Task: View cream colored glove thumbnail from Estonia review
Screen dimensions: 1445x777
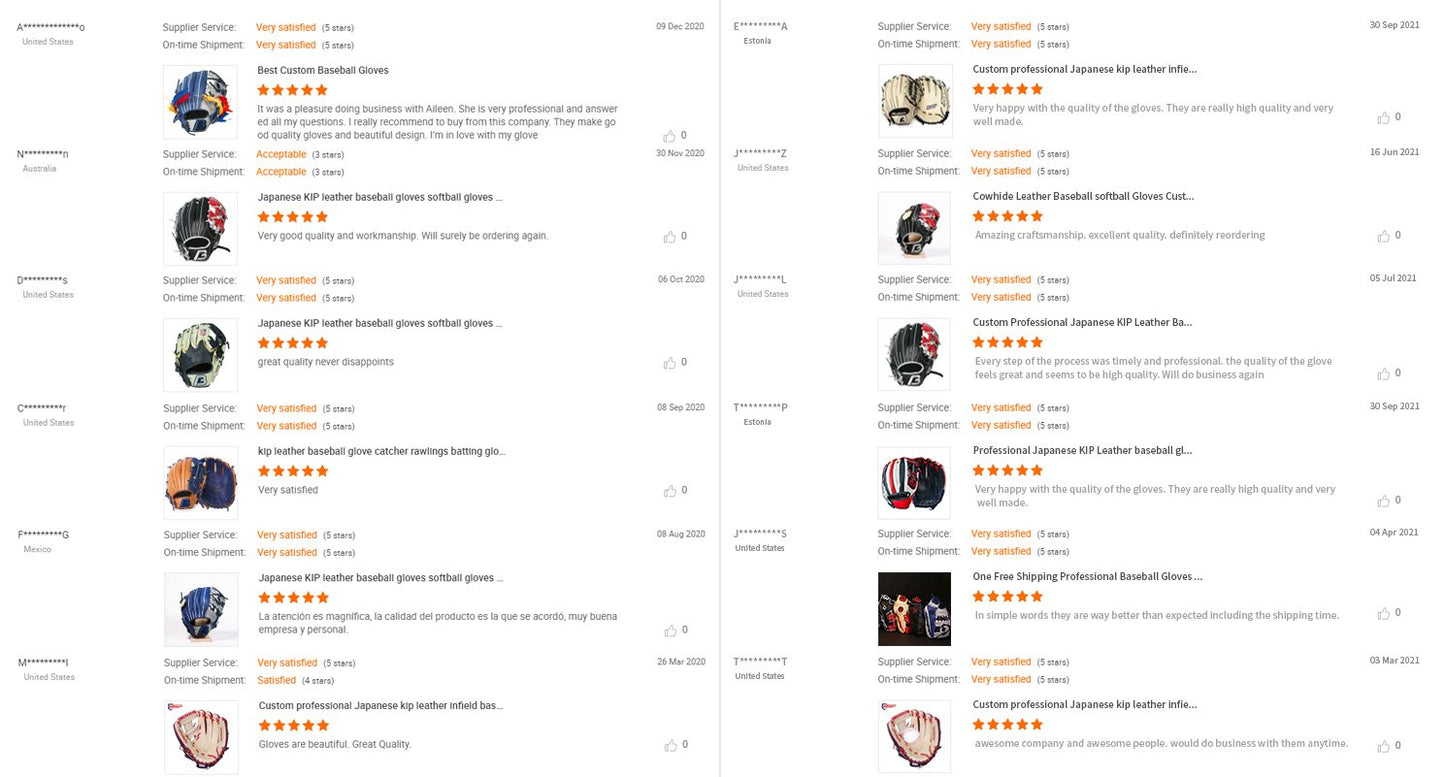Action: pyautogui.click(x=914, y=101)
